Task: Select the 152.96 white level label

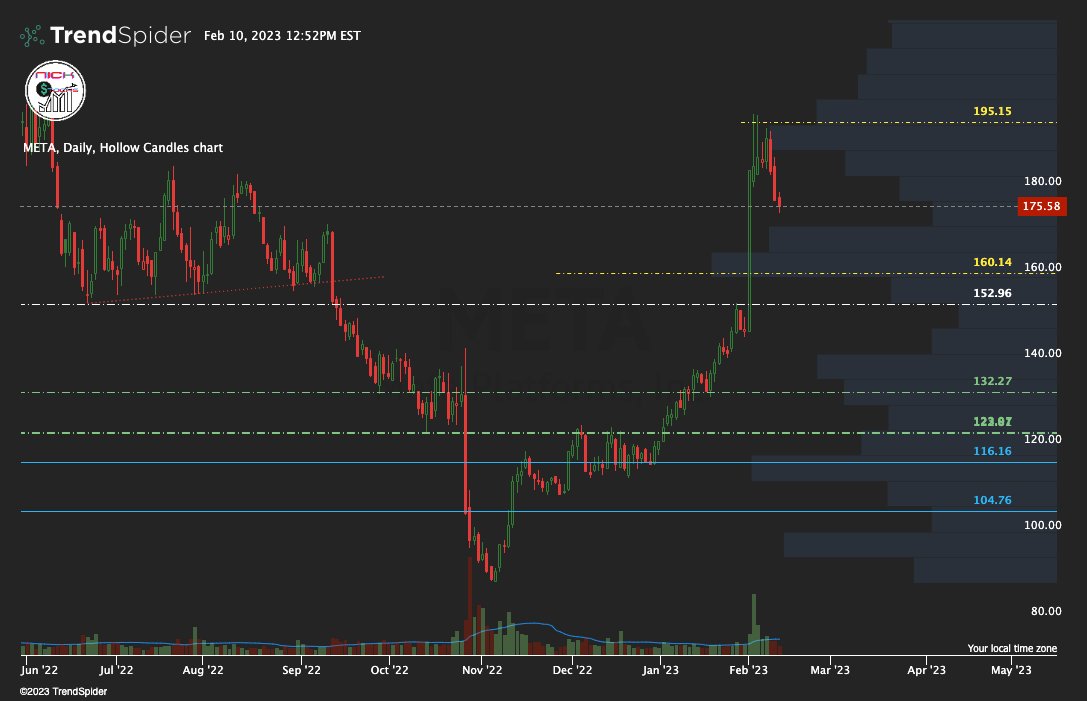Action: 992,293
